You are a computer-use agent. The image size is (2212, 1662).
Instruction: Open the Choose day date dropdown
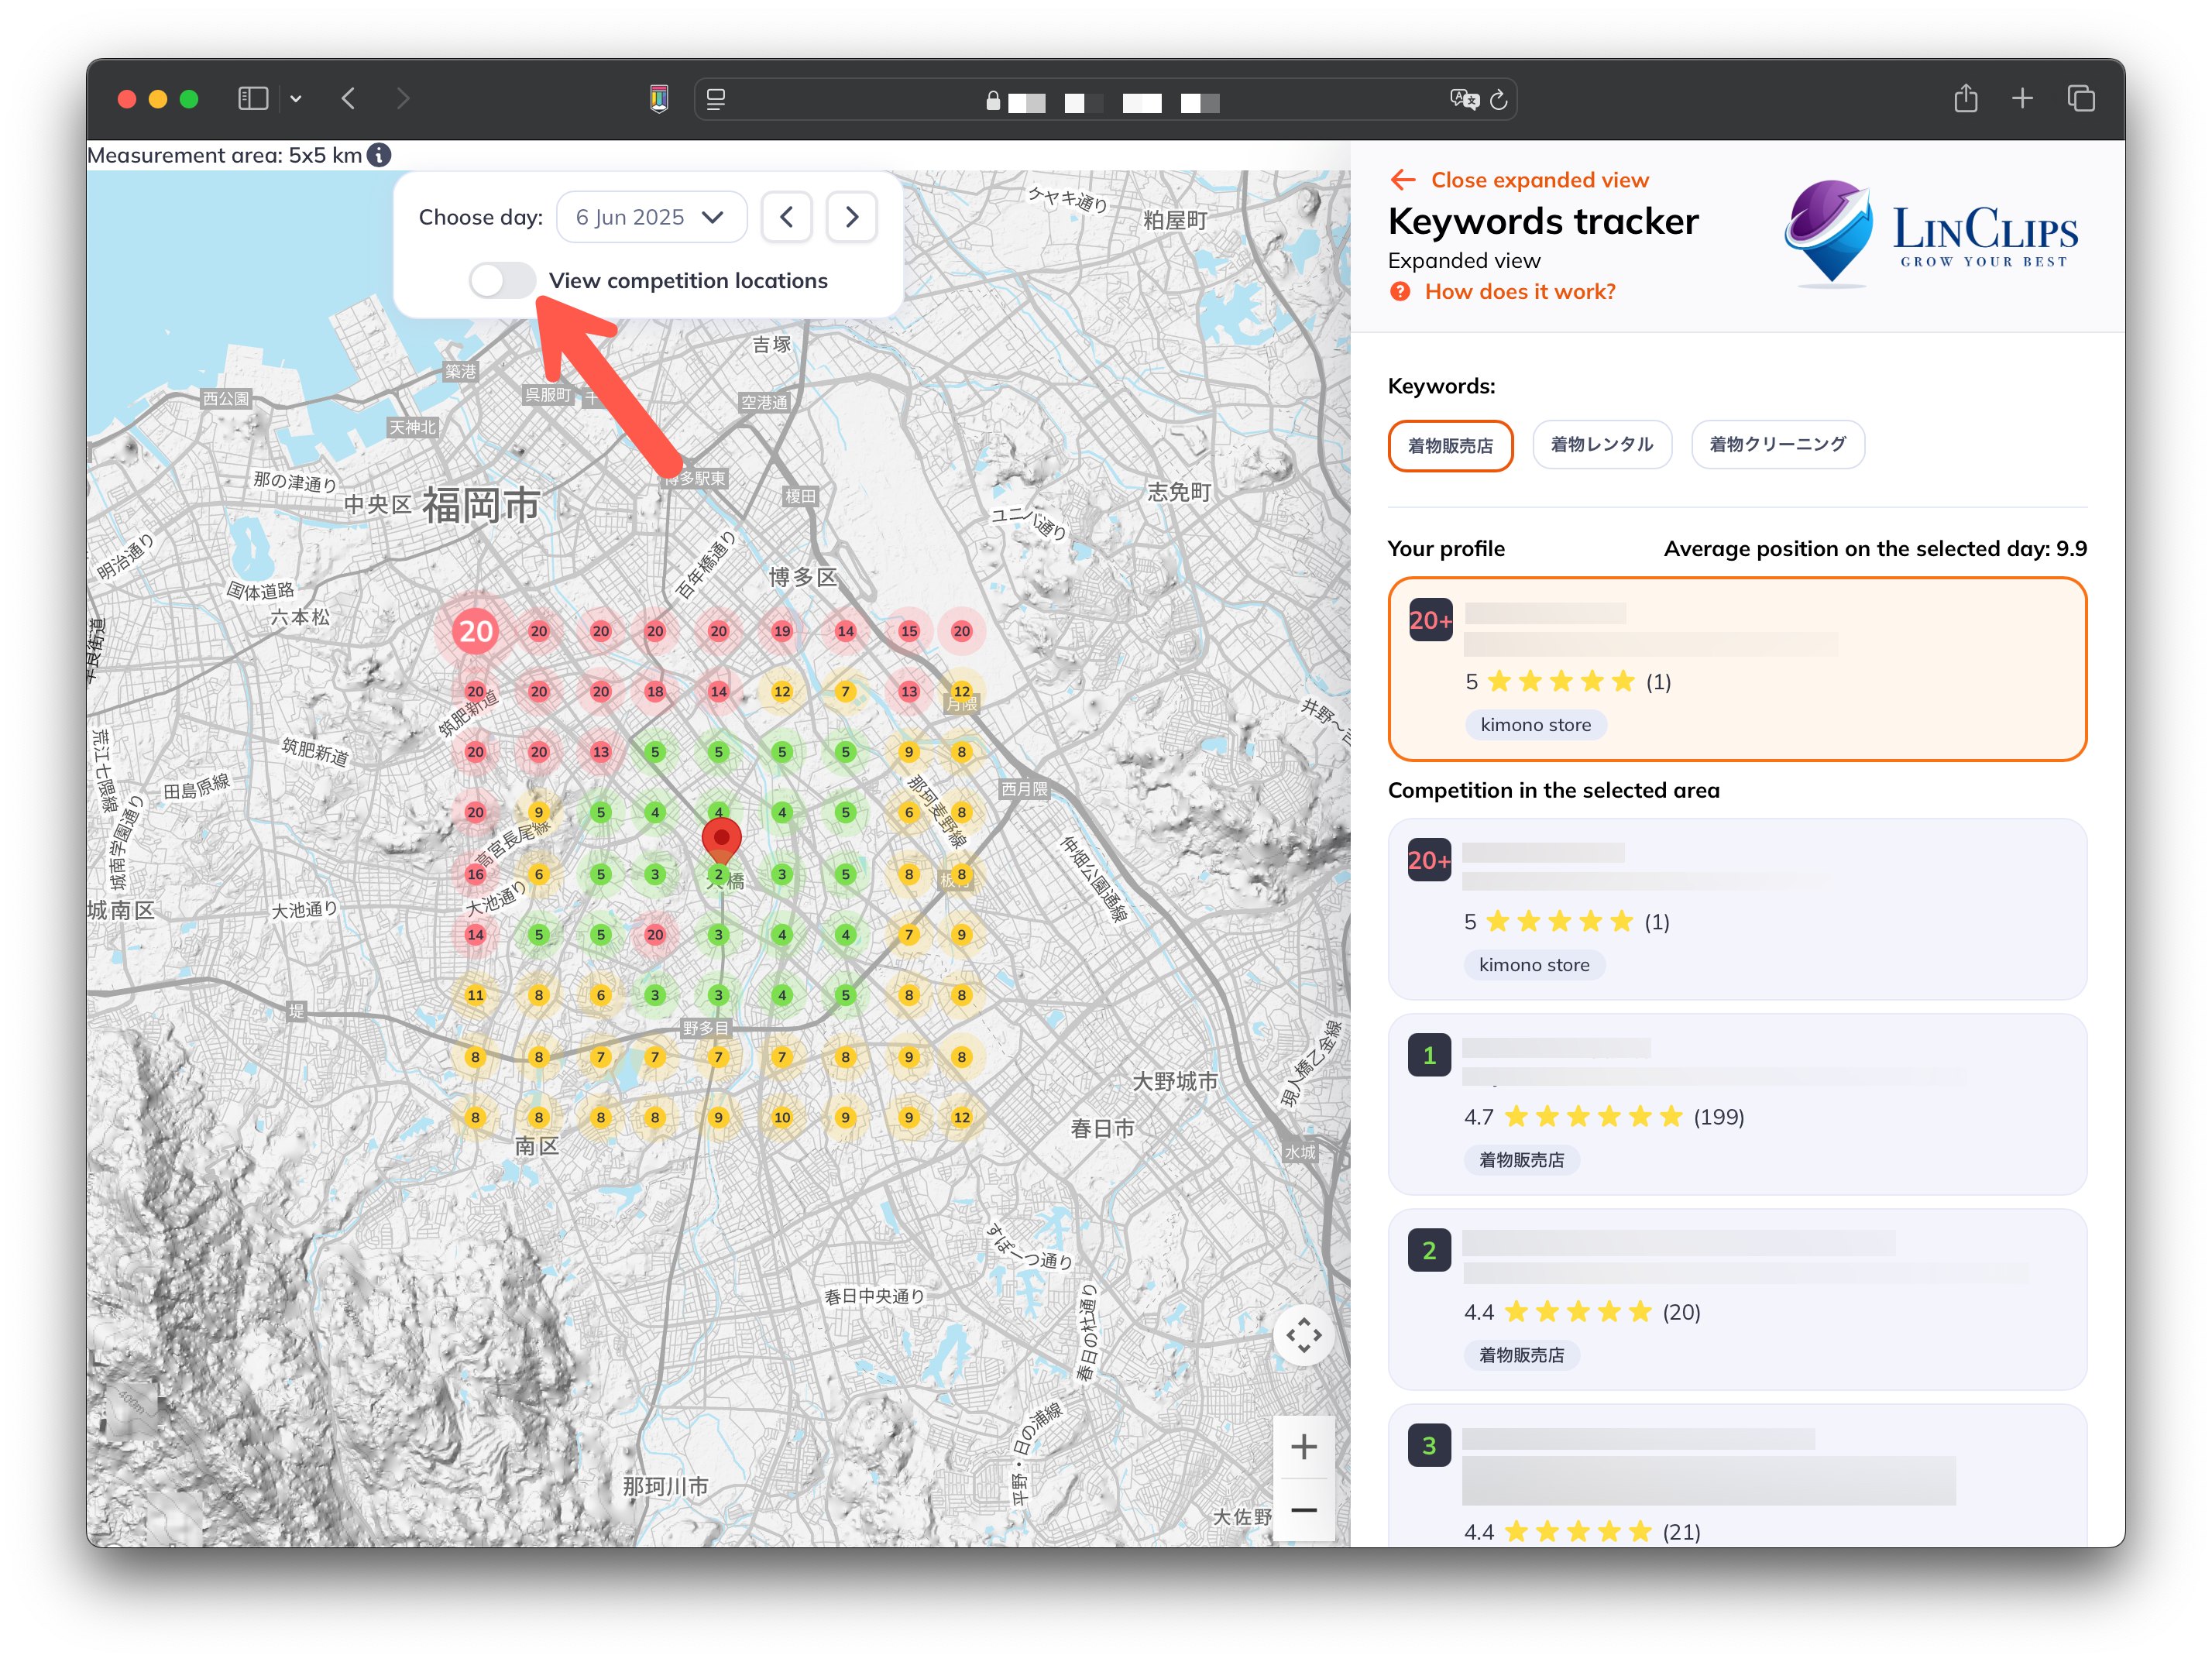click(651, 217)
